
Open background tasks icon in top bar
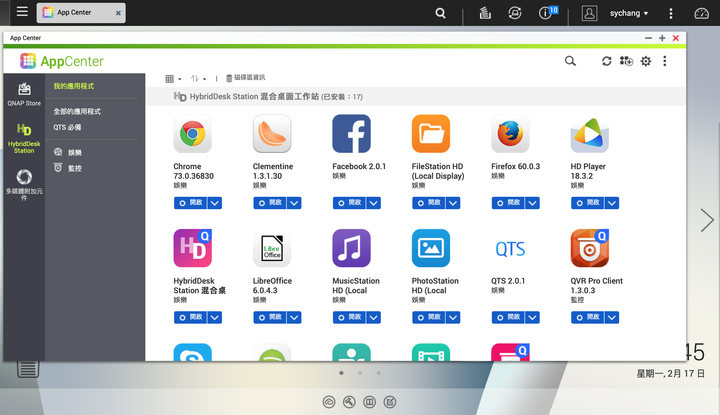(x=485, y=13)
